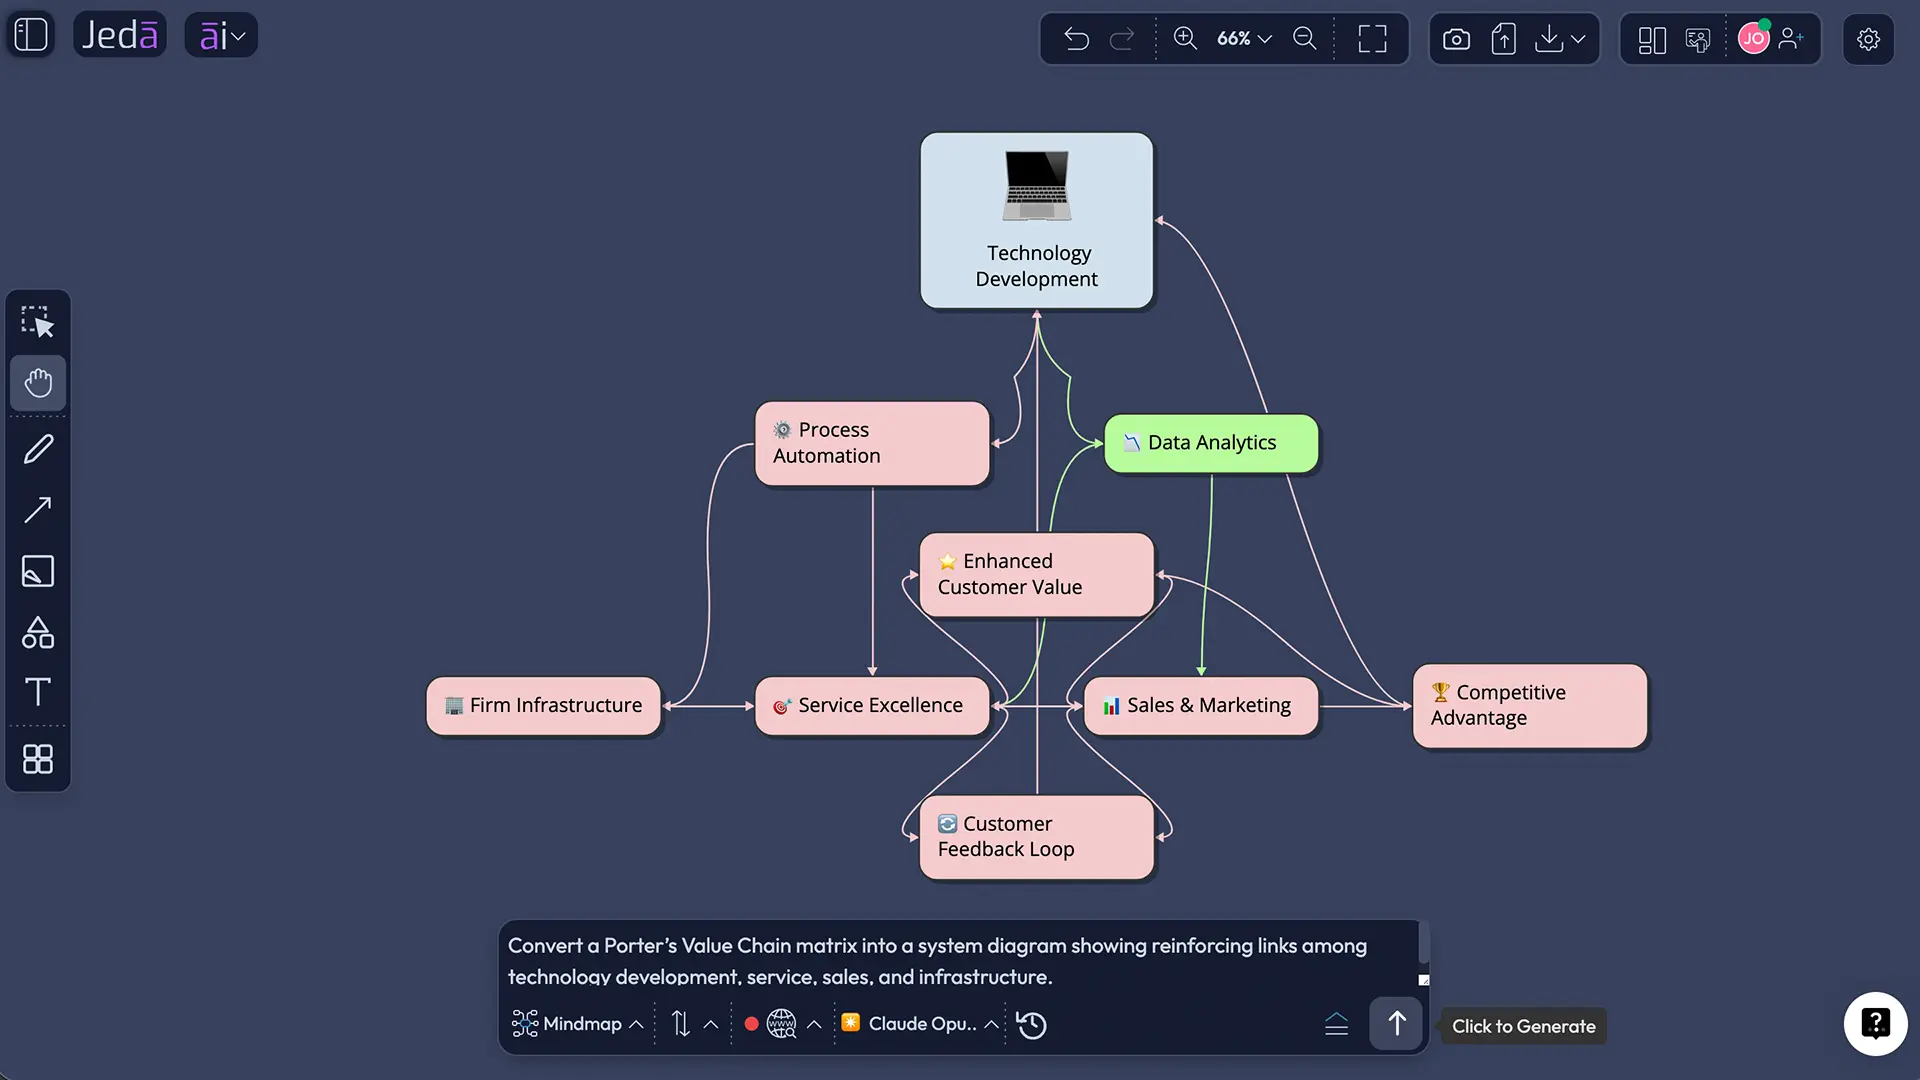Open the 66% zoom level dropdown
This screenshot has height=1080, width=1920.
pos(1244,38)
